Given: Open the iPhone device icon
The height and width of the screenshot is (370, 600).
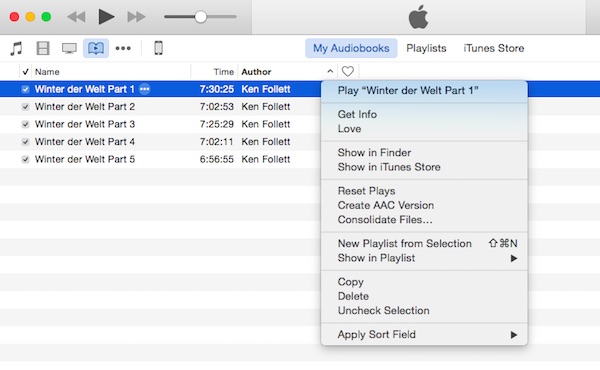Looking at the screenshot, I should tap(158, 48).
